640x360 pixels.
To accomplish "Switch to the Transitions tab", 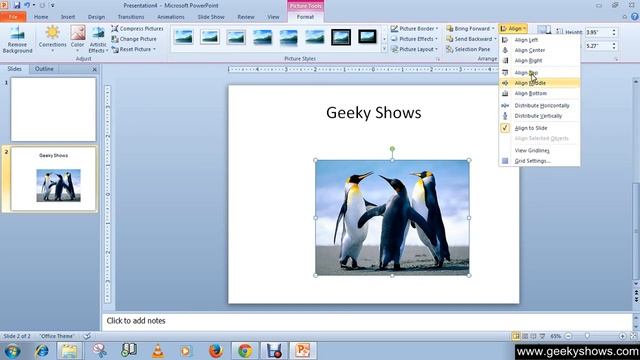I will (x=131, y=17).
